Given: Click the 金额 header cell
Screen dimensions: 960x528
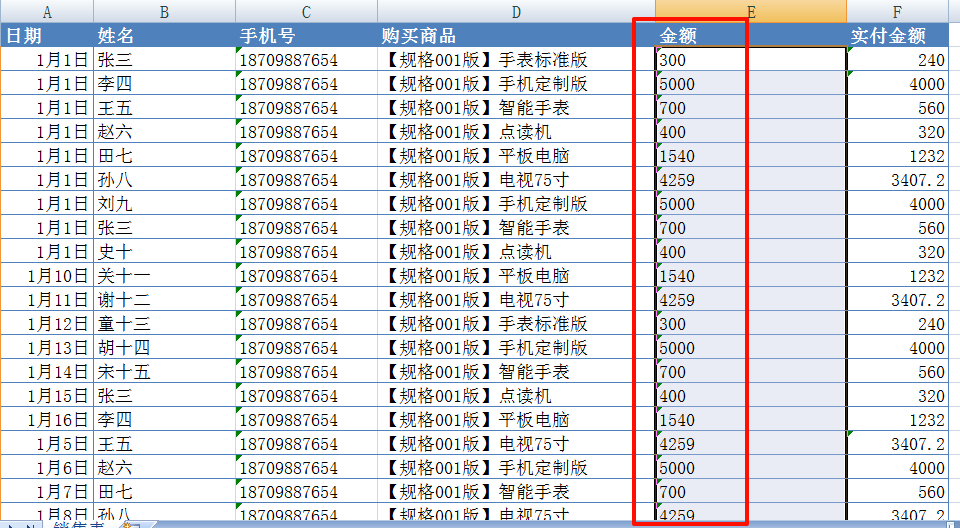Looking at the screenshot, I should [751, 36].
